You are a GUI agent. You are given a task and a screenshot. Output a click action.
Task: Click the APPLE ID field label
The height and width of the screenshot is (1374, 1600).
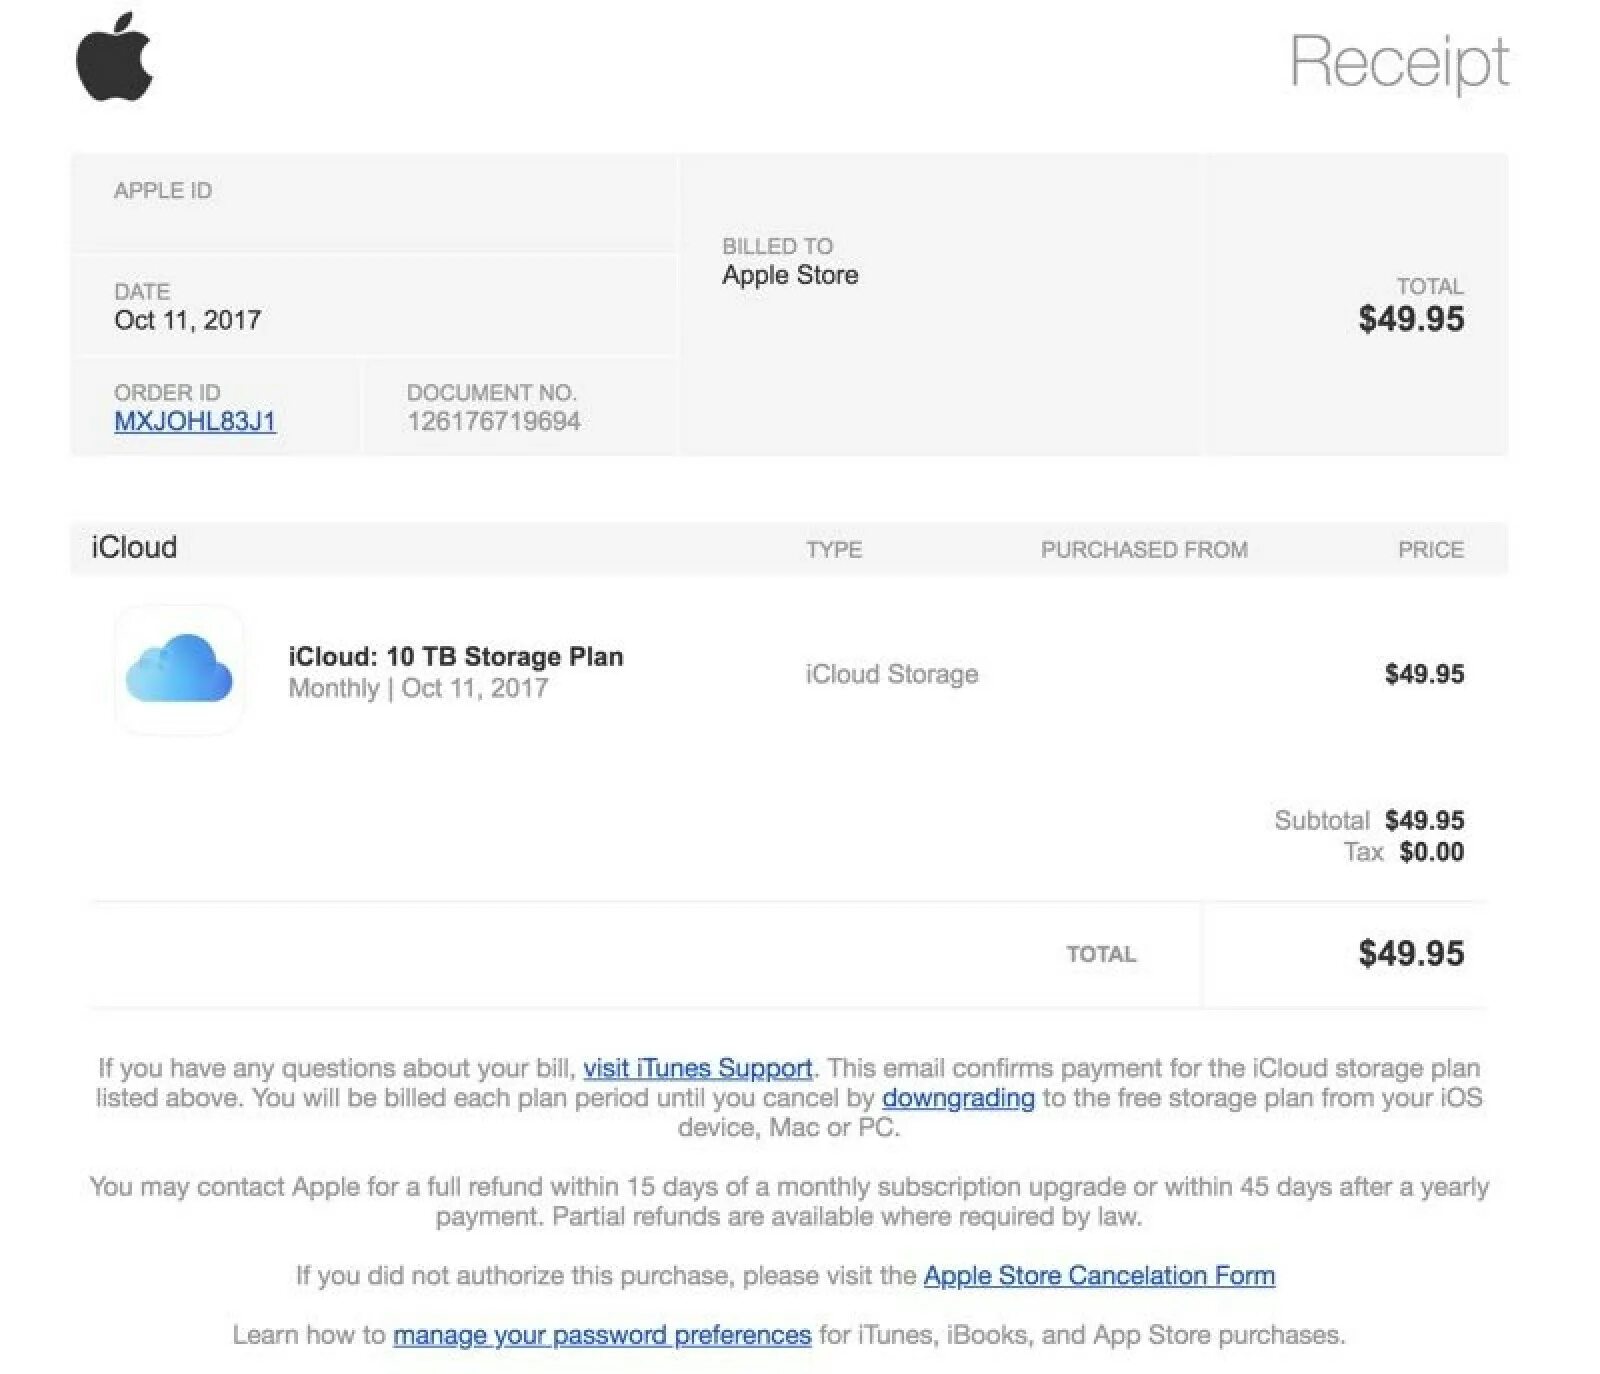163,191
